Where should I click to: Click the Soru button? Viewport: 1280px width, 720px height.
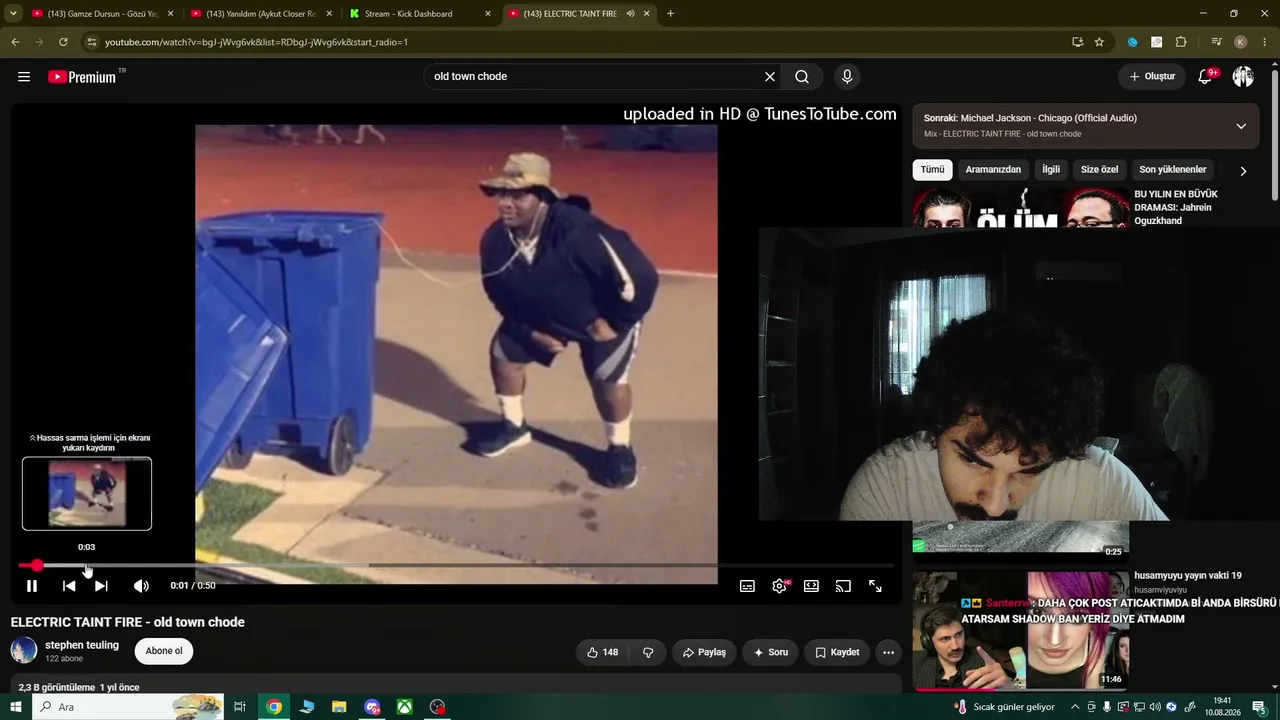click(770, 652)
